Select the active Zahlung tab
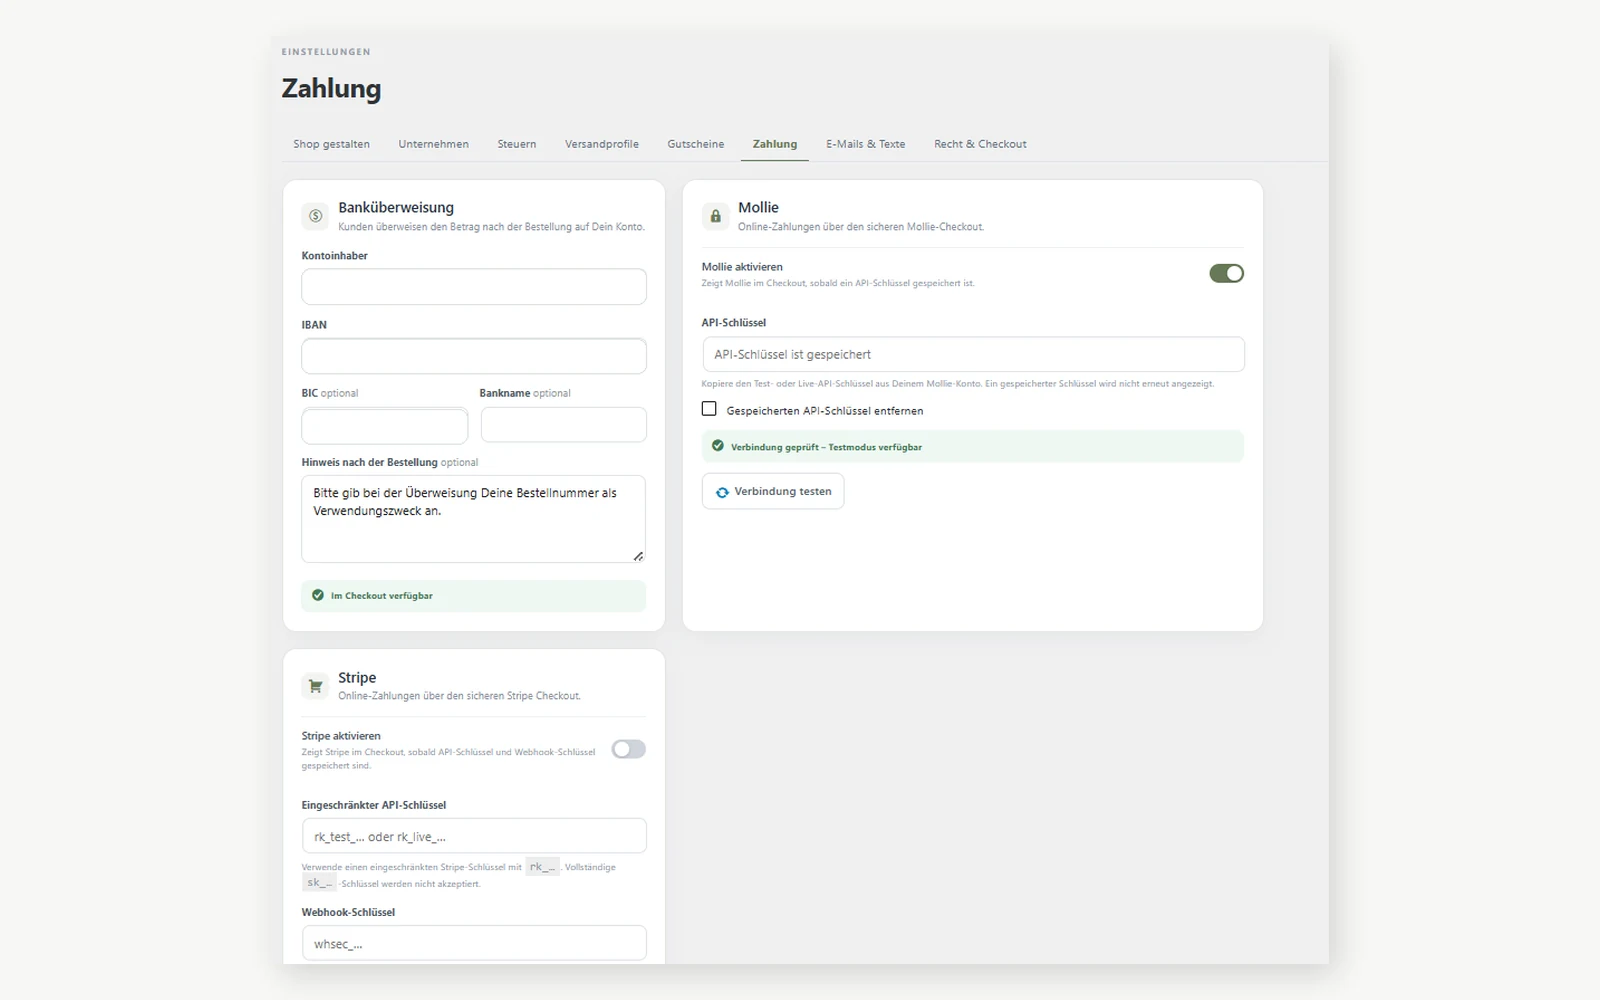 pyautogui.click(x=775, y=144)
